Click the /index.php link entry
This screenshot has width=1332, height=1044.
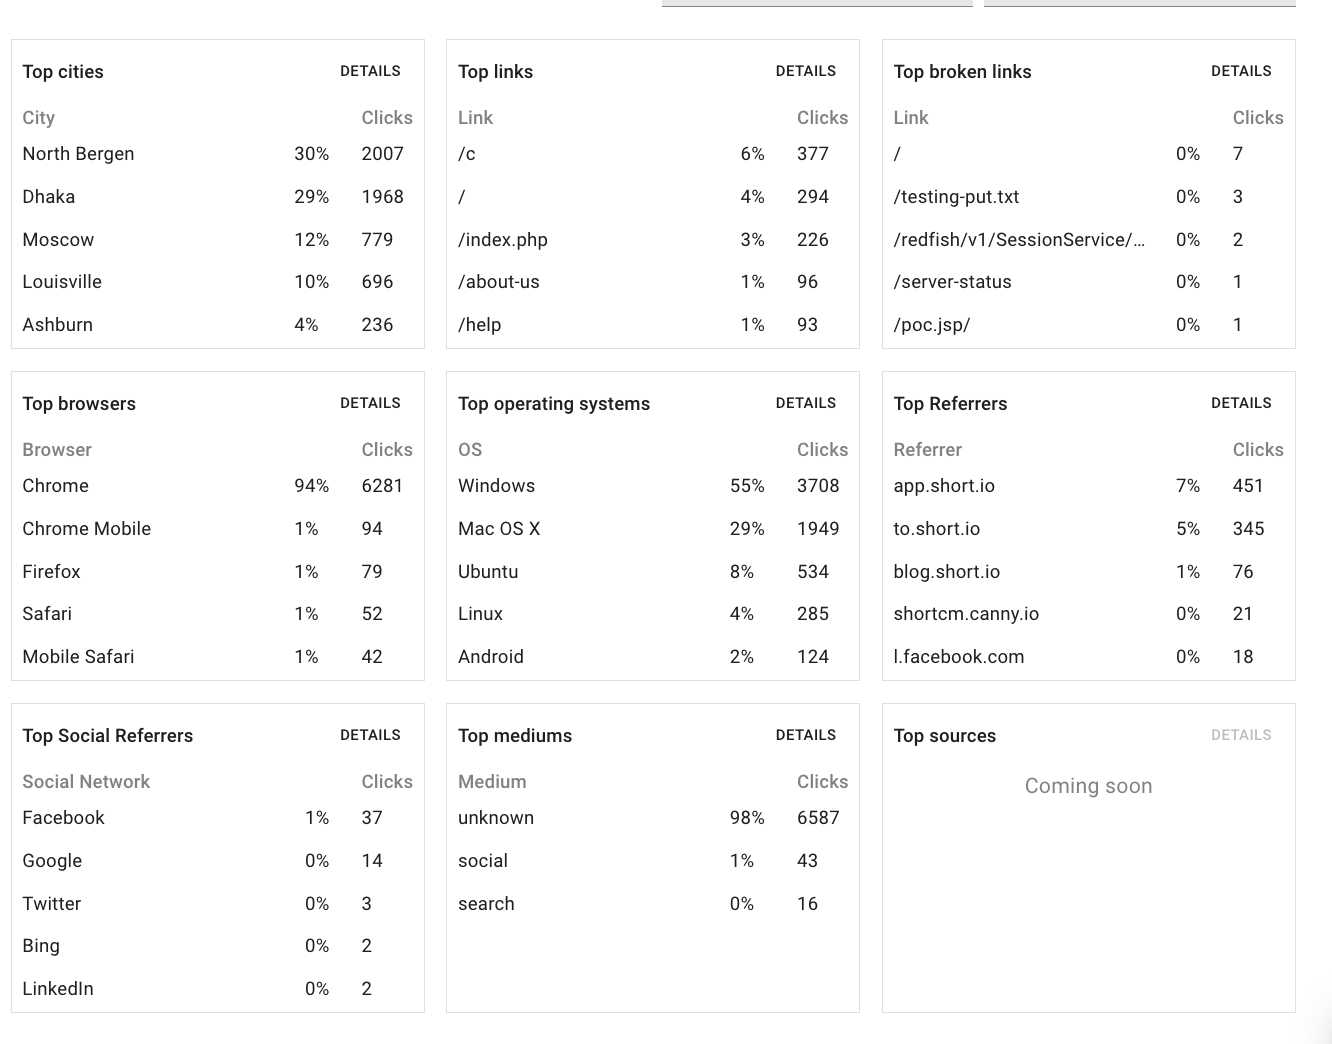[503, 240]
